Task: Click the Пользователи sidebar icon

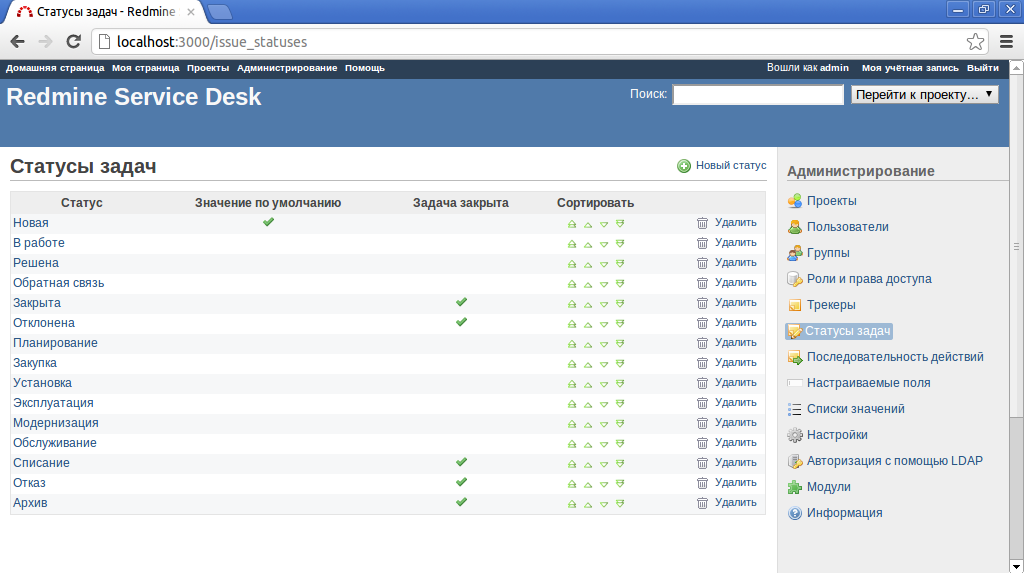Action: pos(795,227)
